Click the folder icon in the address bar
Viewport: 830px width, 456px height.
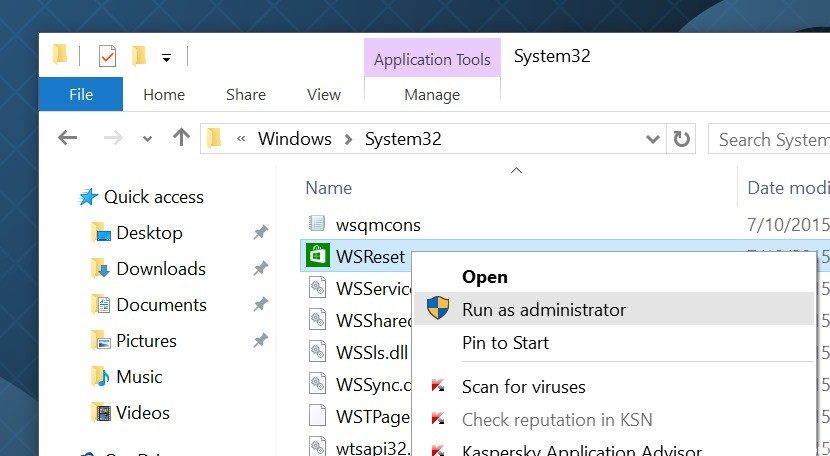point(214,138)
